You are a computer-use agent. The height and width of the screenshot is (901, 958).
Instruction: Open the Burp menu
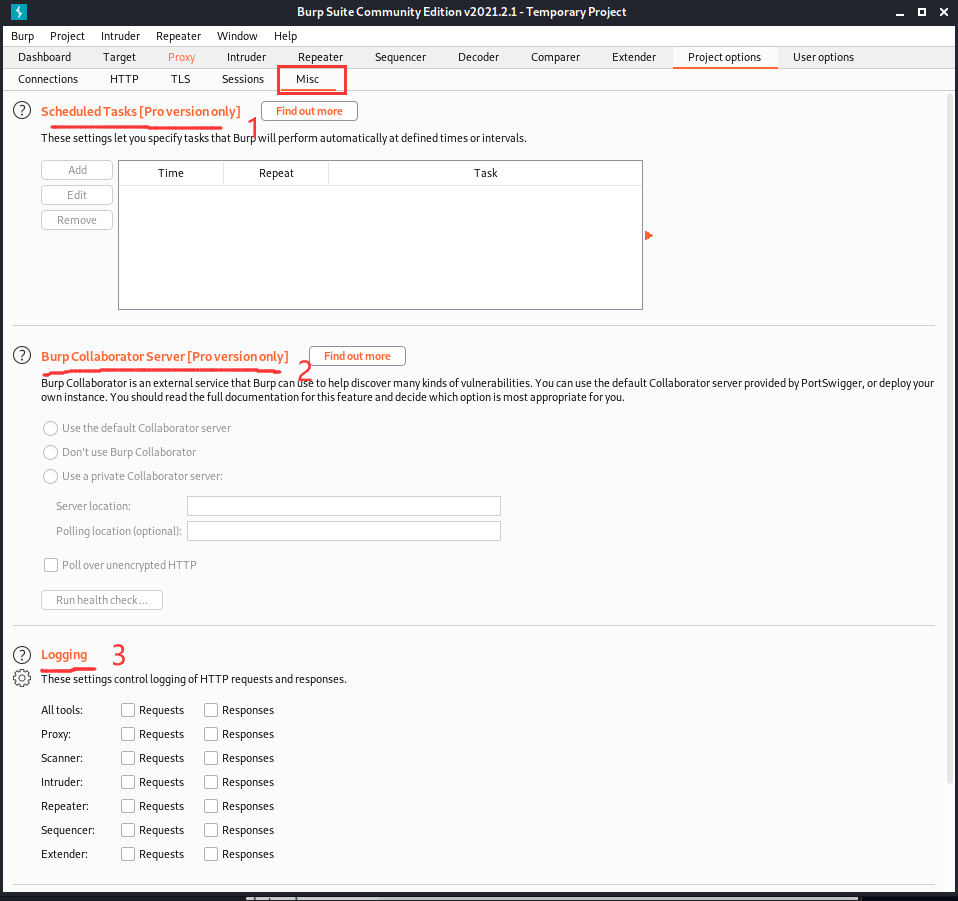pos(23,36)
